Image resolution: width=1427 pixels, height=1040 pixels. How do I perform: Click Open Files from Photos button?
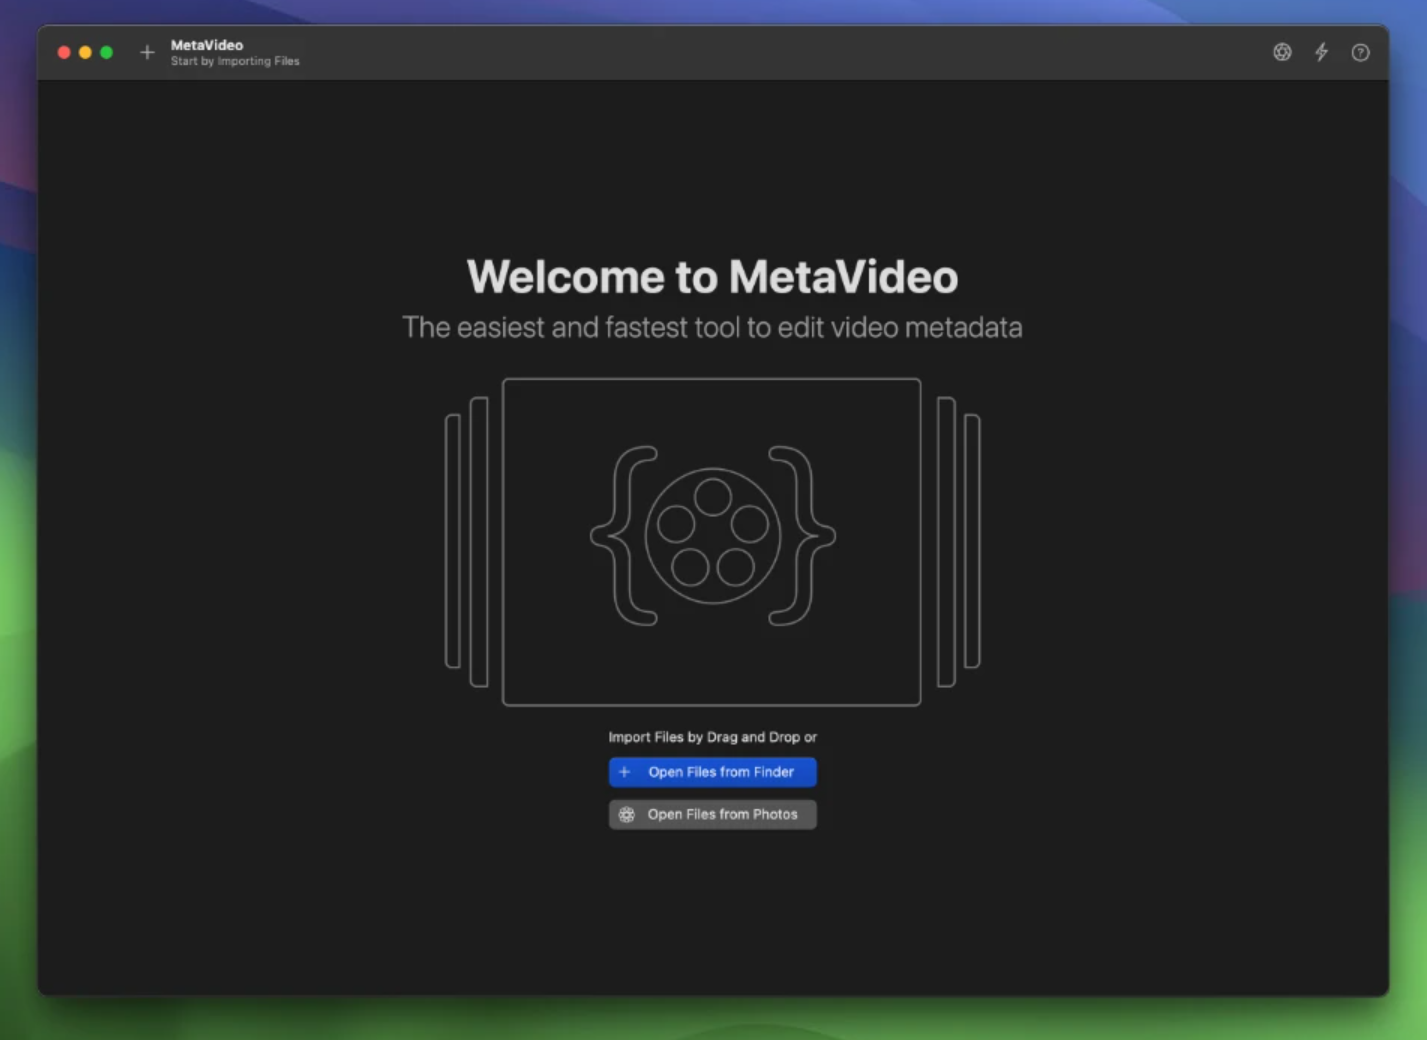(712, 814)
